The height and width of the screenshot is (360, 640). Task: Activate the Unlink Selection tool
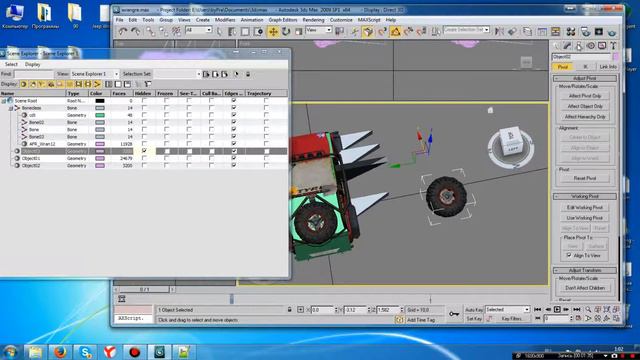click(x=163, y=31)
